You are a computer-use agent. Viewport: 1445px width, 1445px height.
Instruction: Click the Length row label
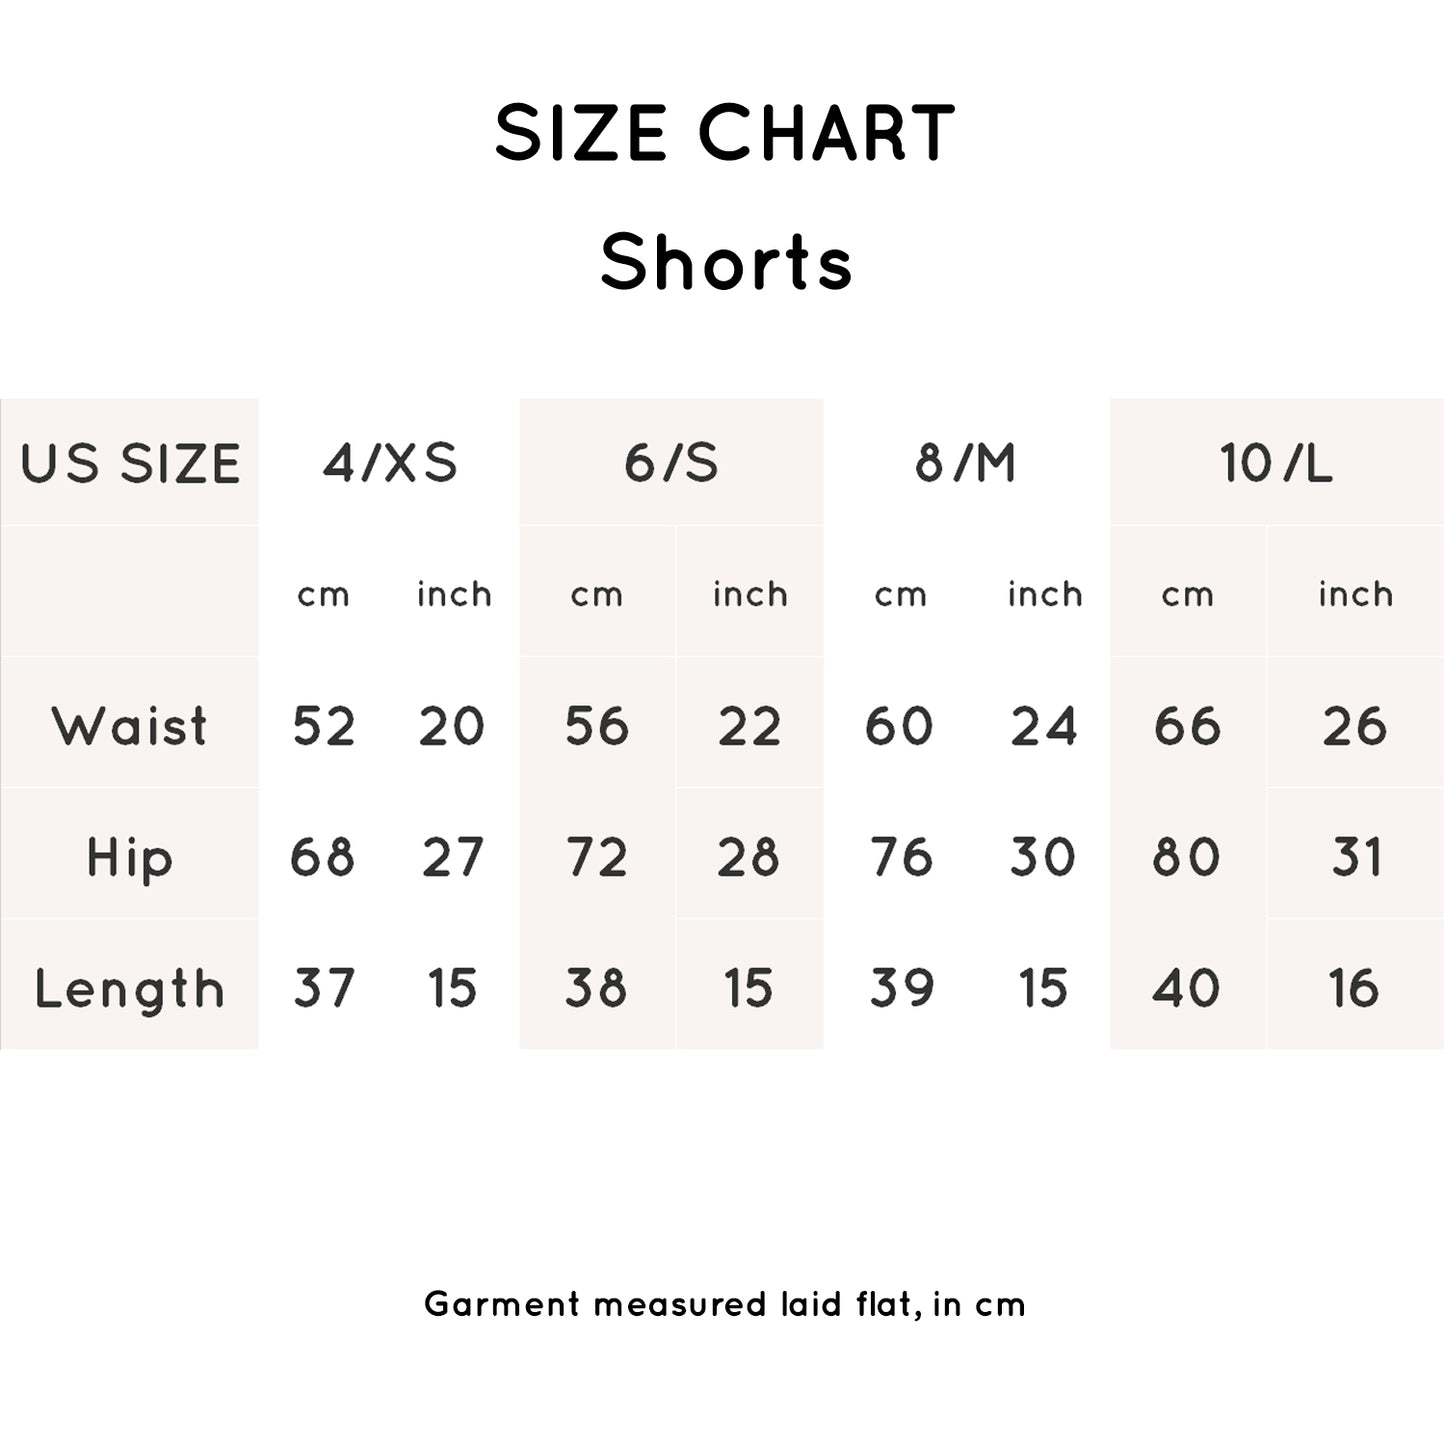click(x=130, y=989)
